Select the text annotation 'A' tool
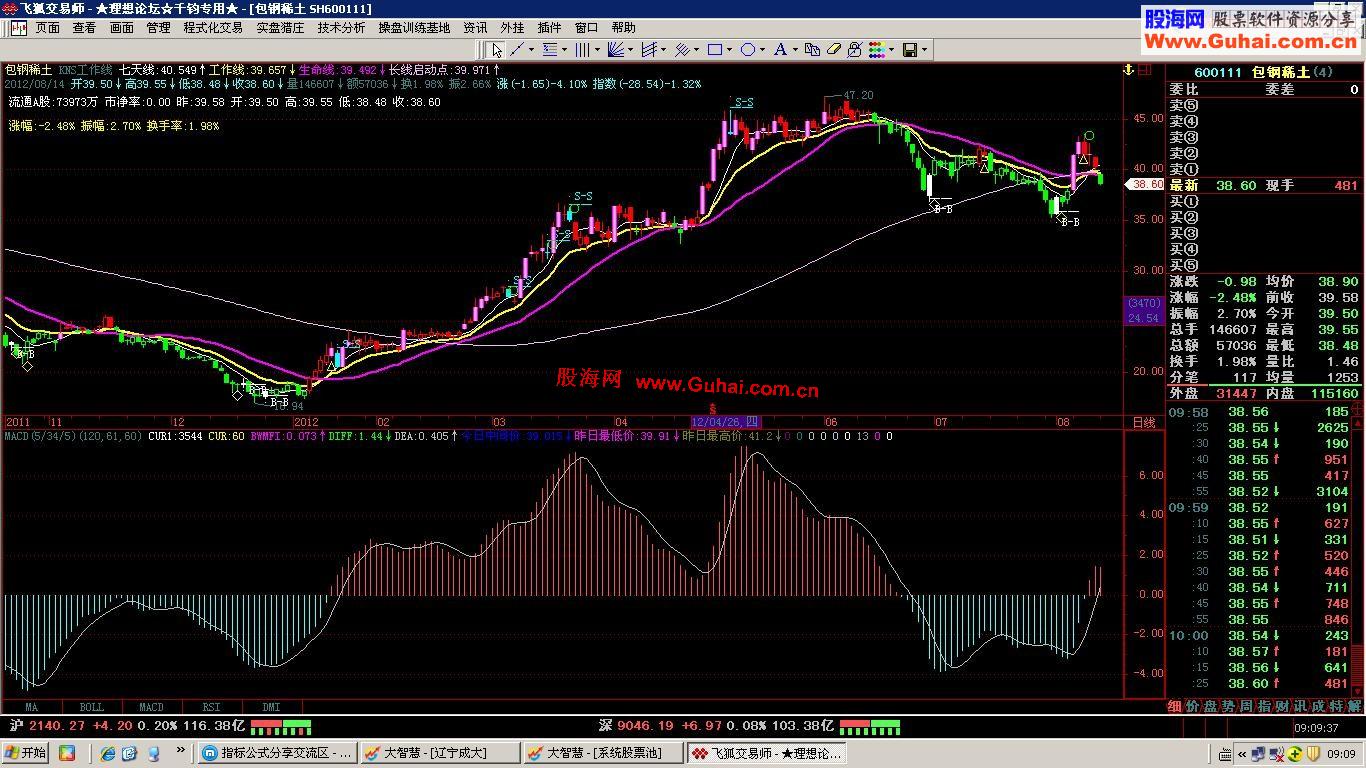The image size is (1366, 768). click(780, 49)
